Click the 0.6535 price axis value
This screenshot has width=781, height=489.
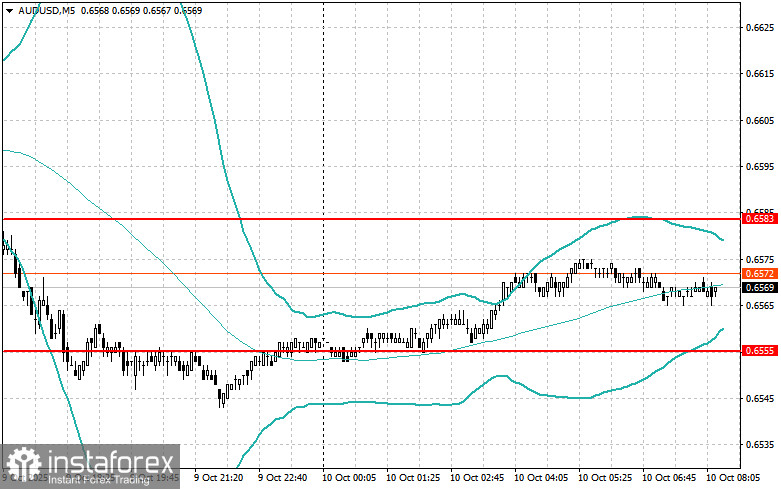(x=760, y=445)
